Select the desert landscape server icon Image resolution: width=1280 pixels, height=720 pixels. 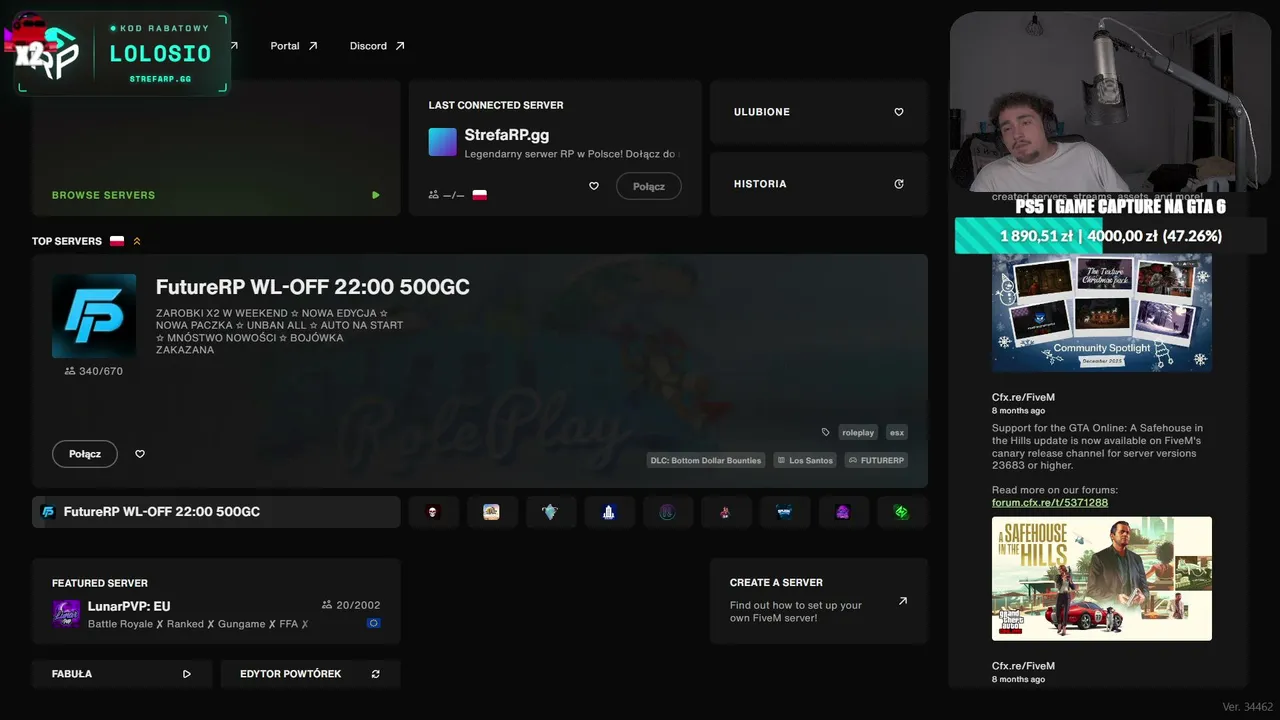tap(491, 512)
